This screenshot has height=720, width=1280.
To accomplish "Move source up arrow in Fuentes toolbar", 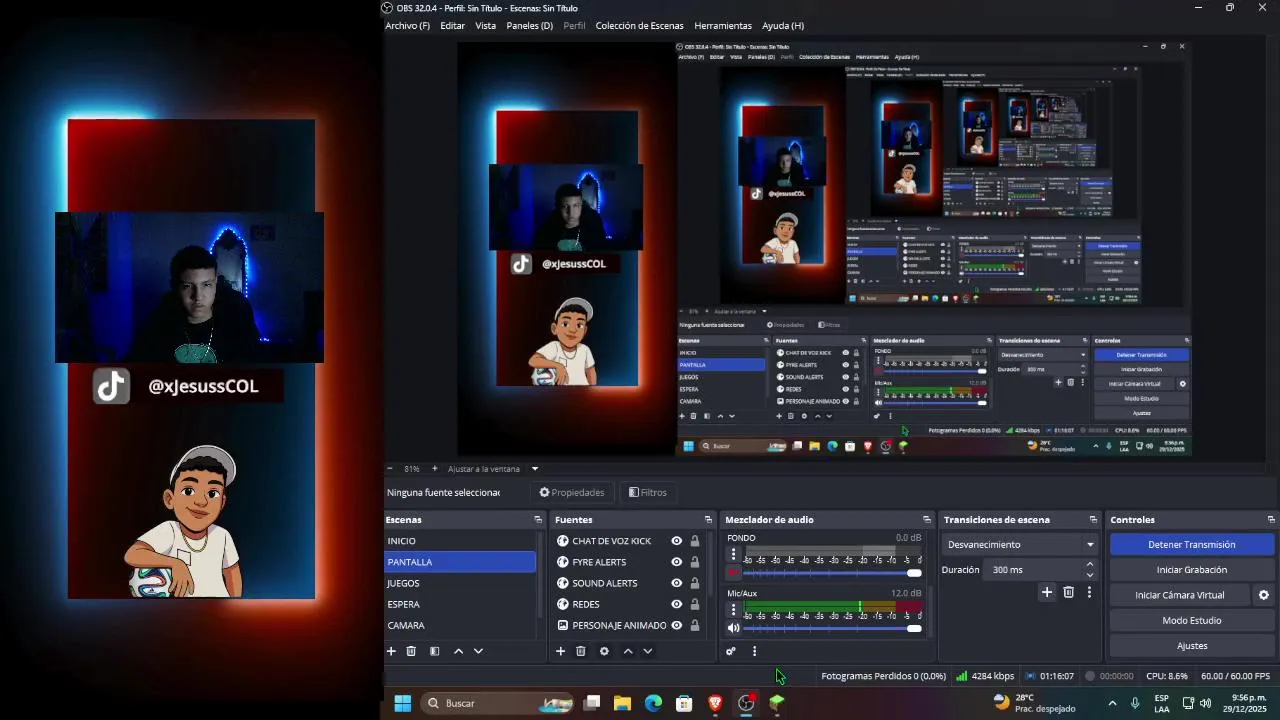I will click(628, 651).
